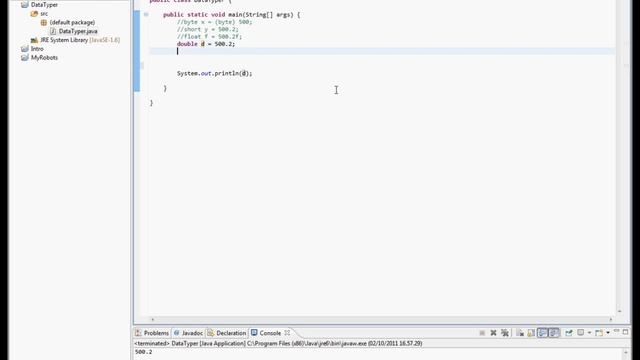Screen dimensions: 640x360
Task: Click the Declaration tab icon
Action: click(x=211, y=333)
